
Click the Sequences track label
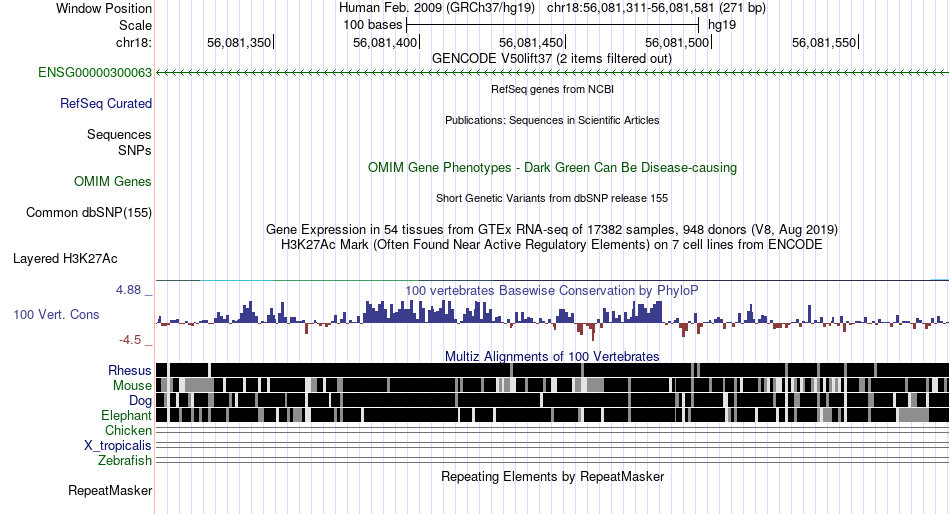click(119, 135)
